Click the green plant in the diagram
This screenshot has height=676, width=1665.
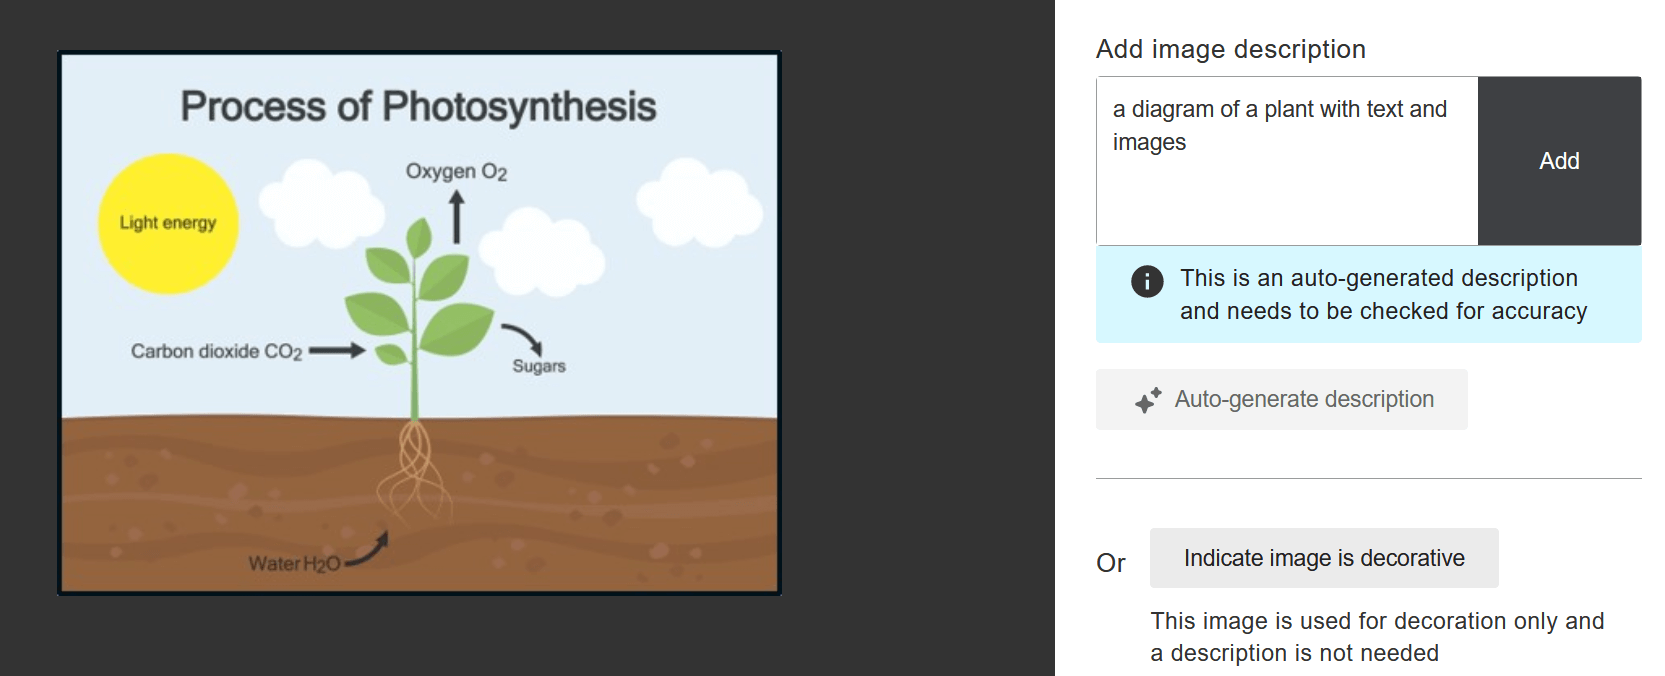pos(418,310)
